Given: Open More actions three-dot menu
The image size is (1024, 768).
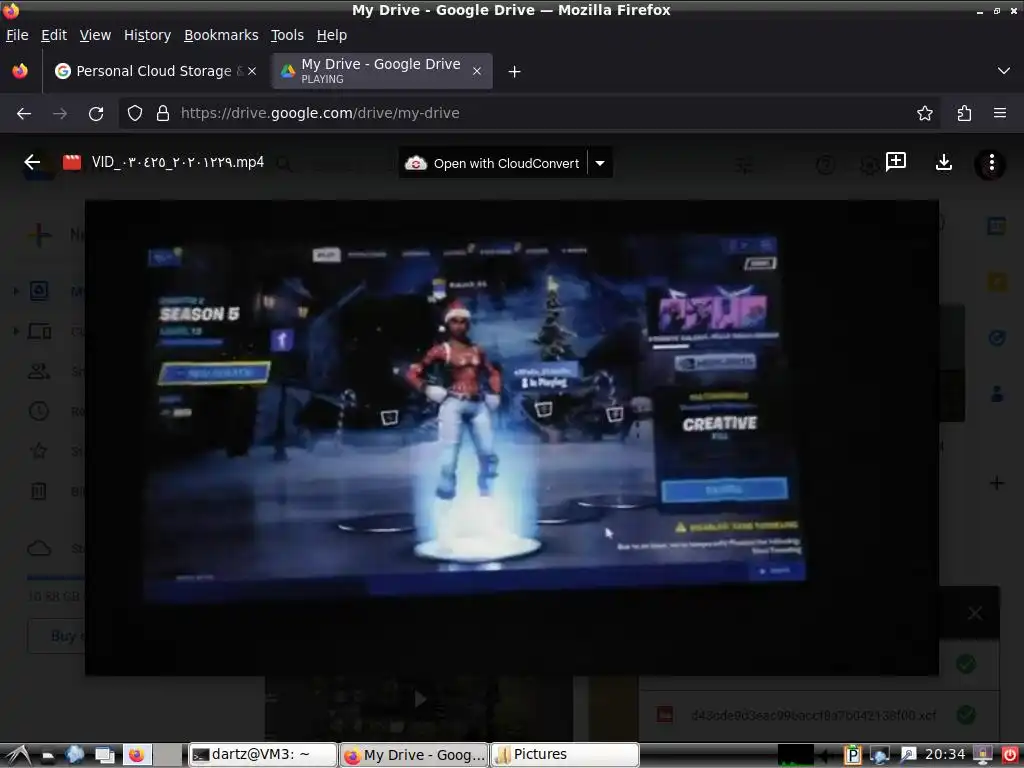Looking at the screenshot, I should tap(991, 163).
